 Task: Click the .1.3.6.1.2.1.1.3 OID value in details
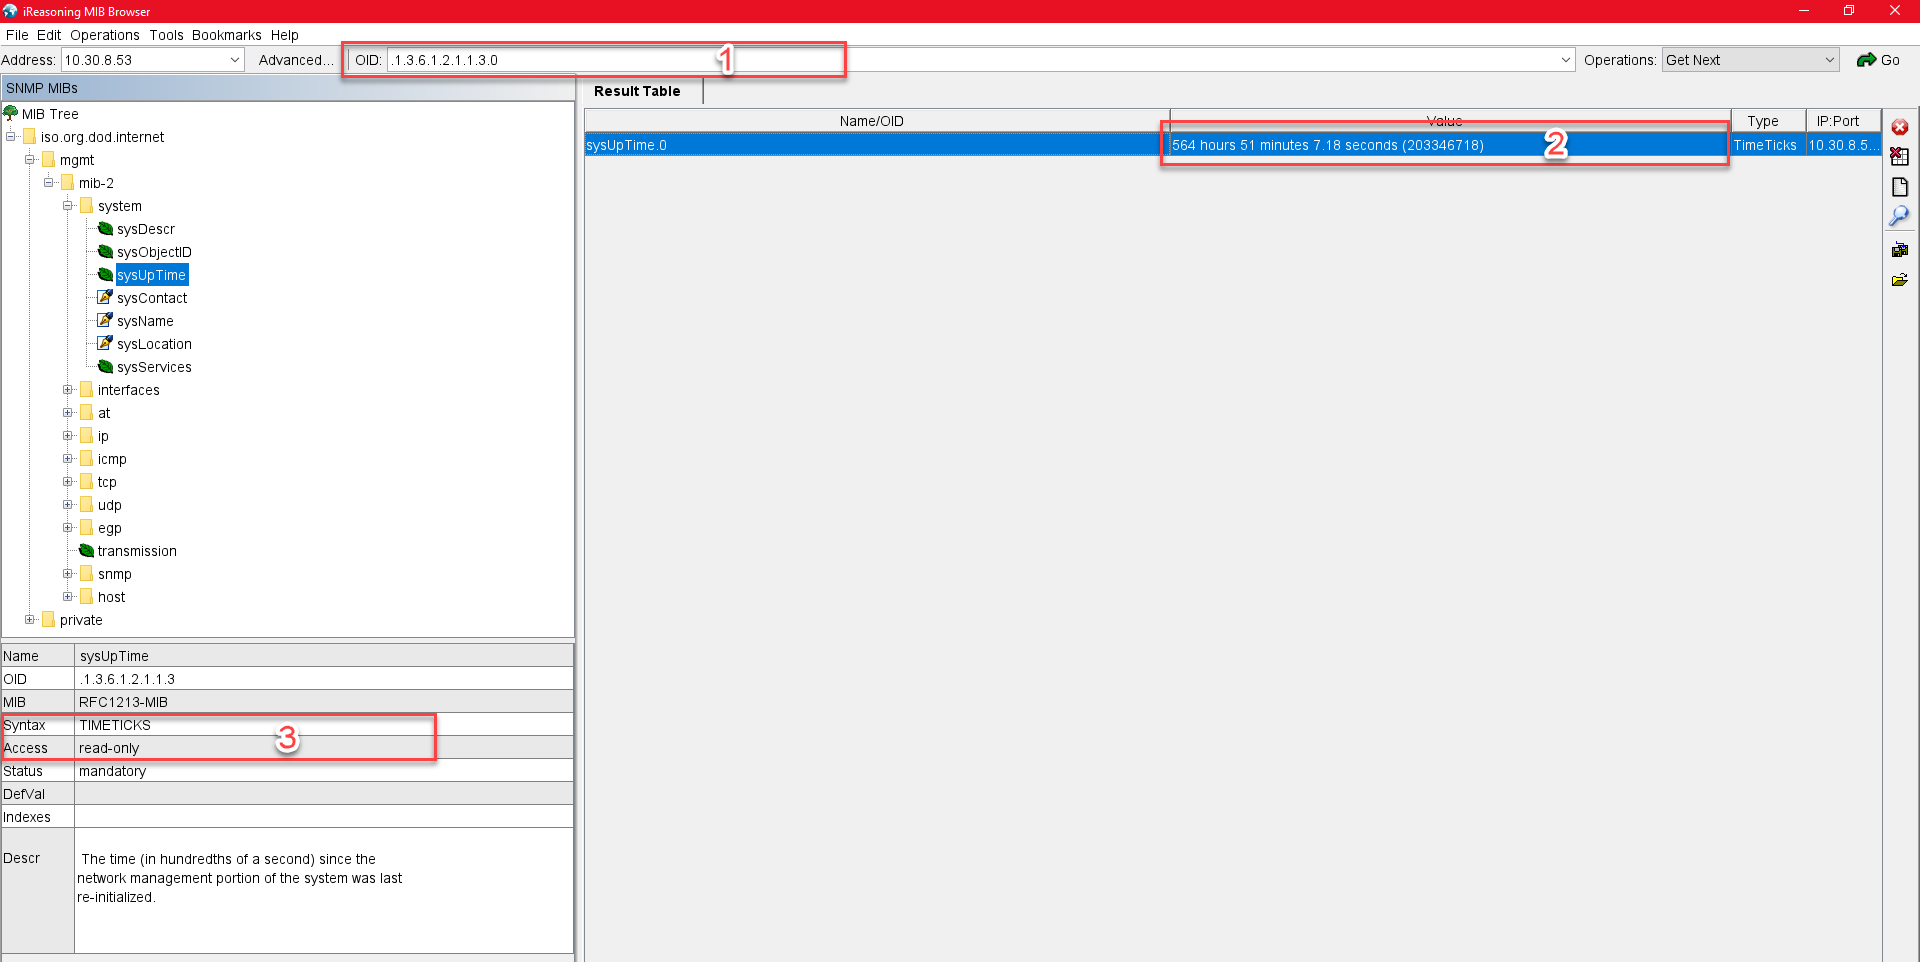[127, 679]
